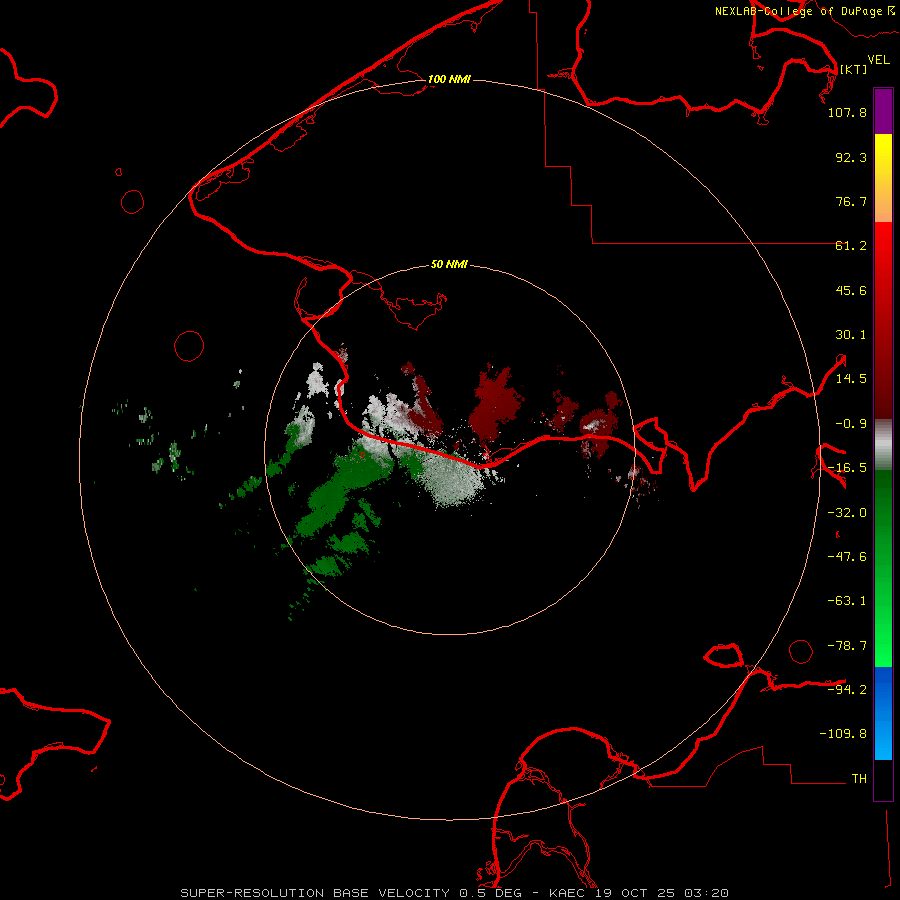Click the -94.2 velocity scale value
Viewport: 900px width, 900px height.
(x=847, y=689)
